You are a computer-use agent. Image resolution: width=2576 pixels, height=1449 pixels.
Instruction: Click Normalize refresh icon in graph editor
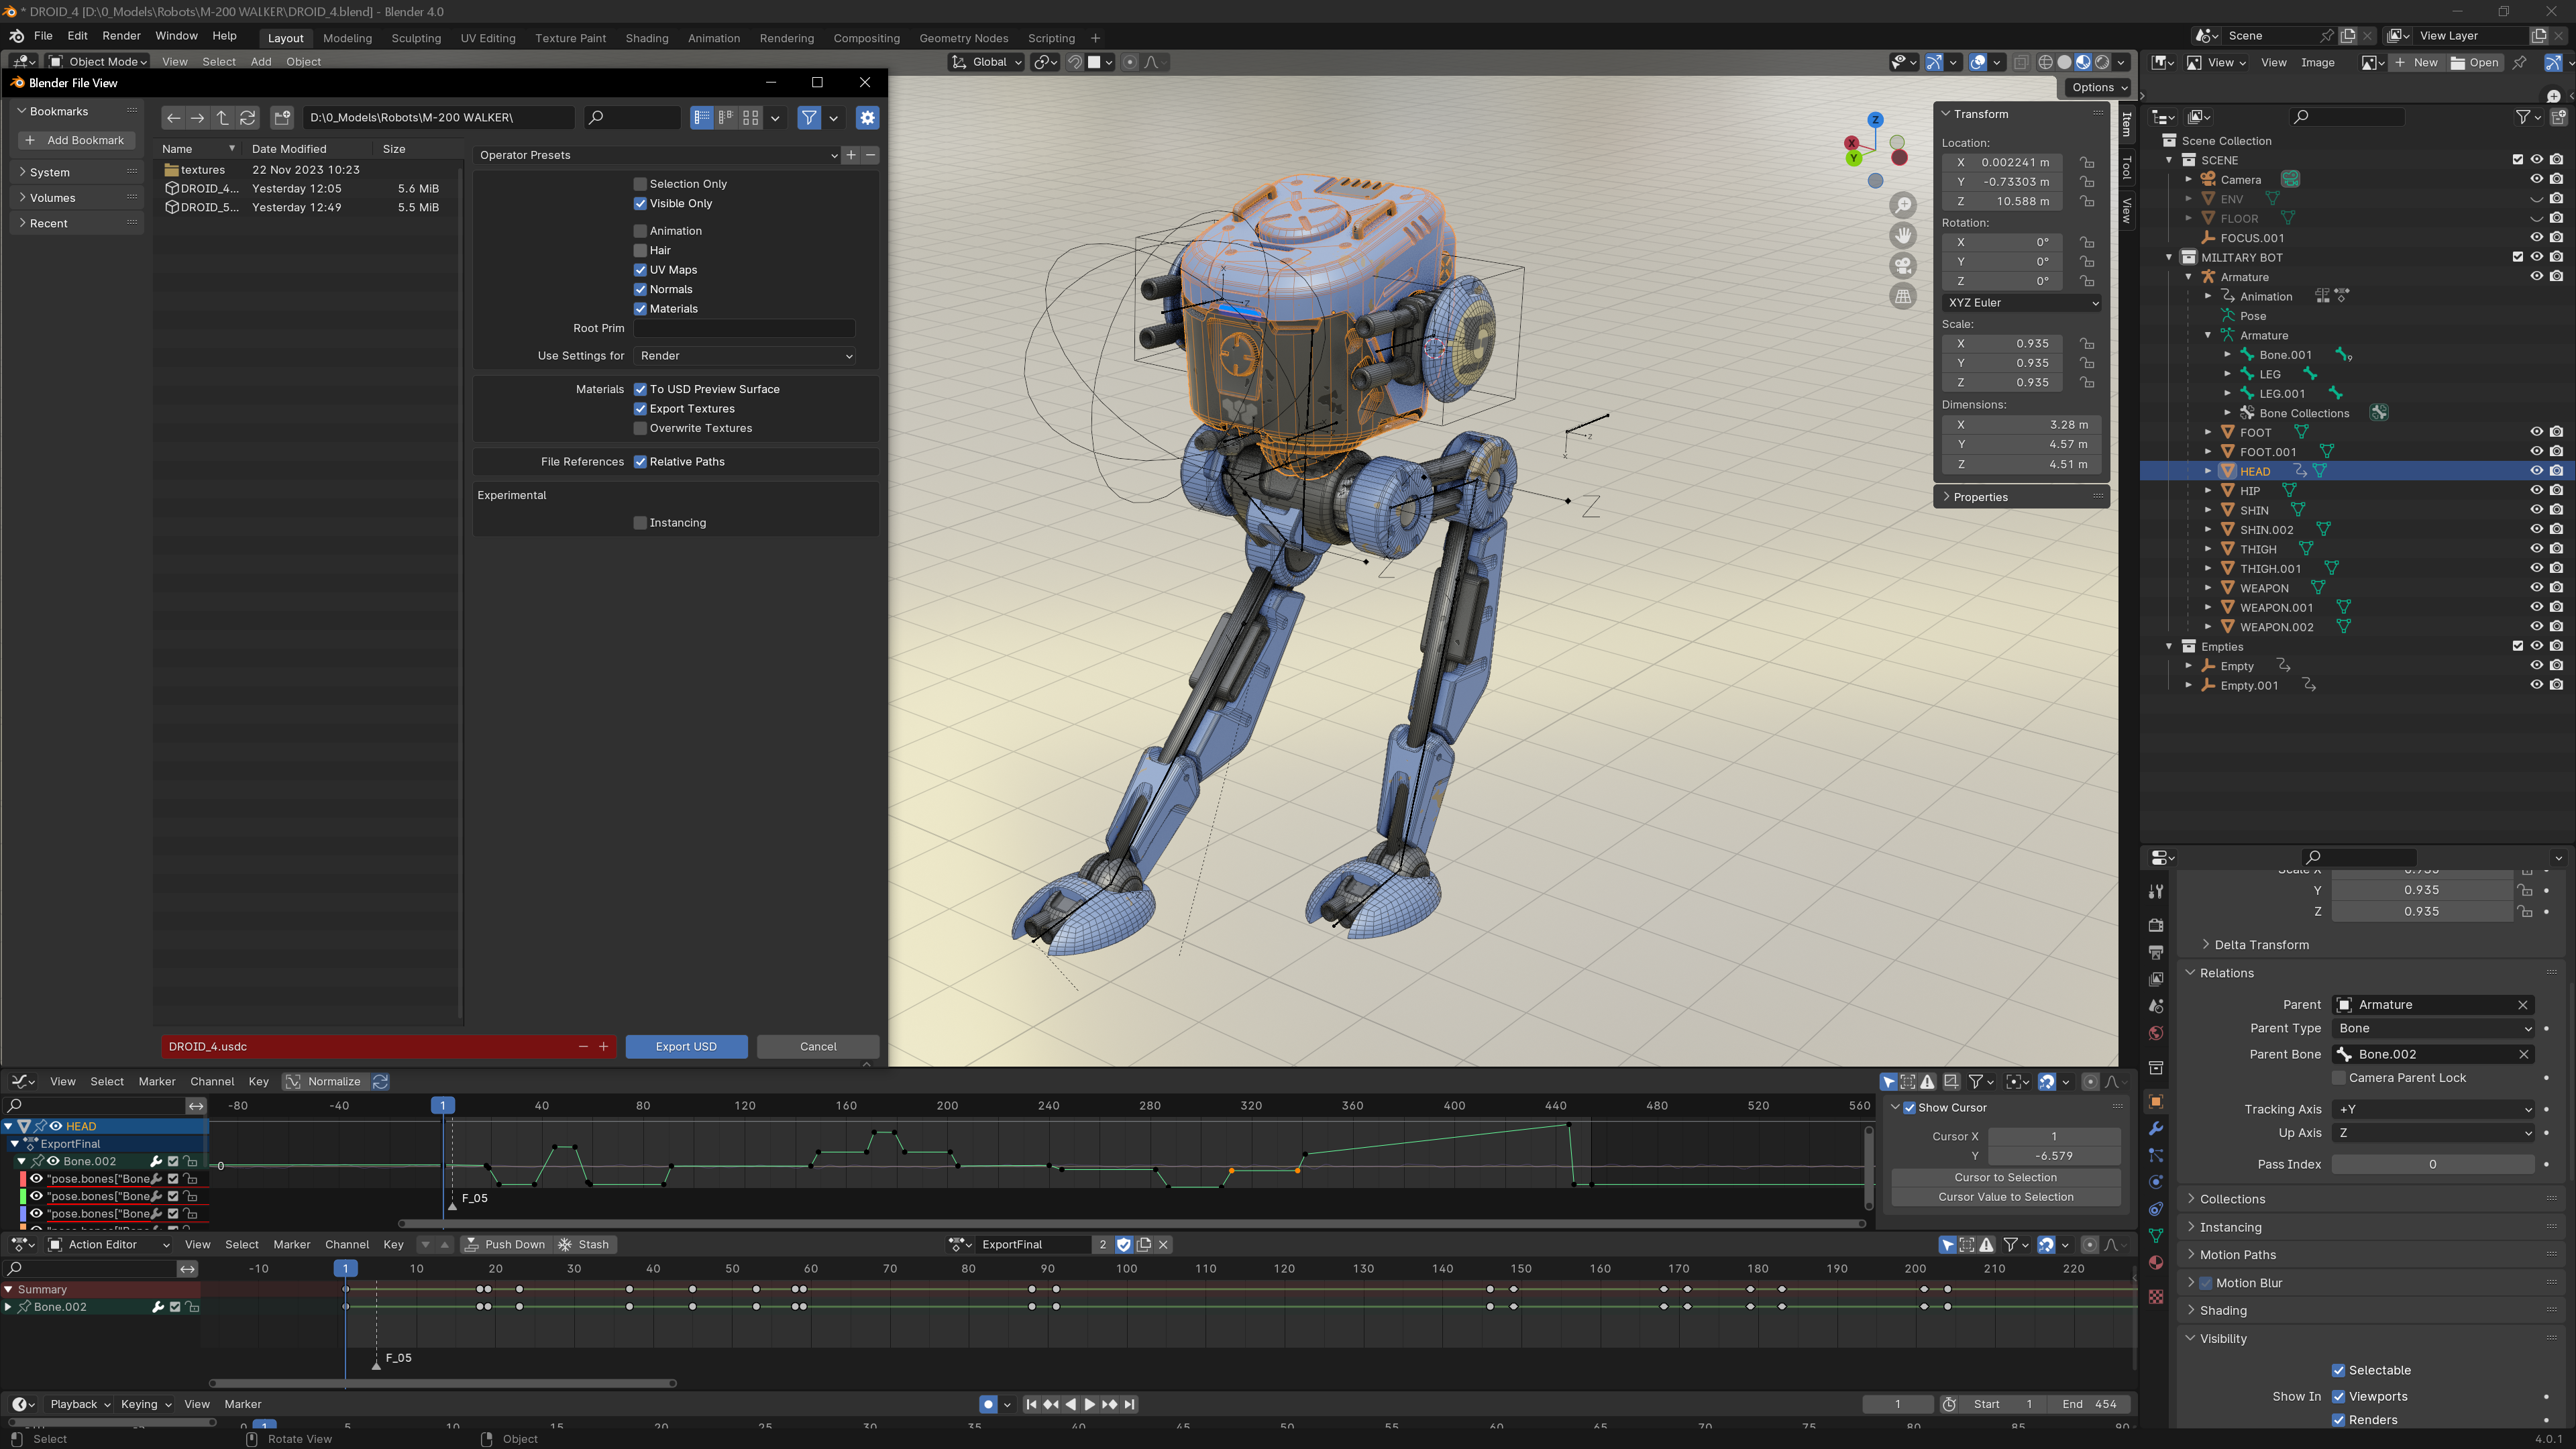(x=380, y=1081)
